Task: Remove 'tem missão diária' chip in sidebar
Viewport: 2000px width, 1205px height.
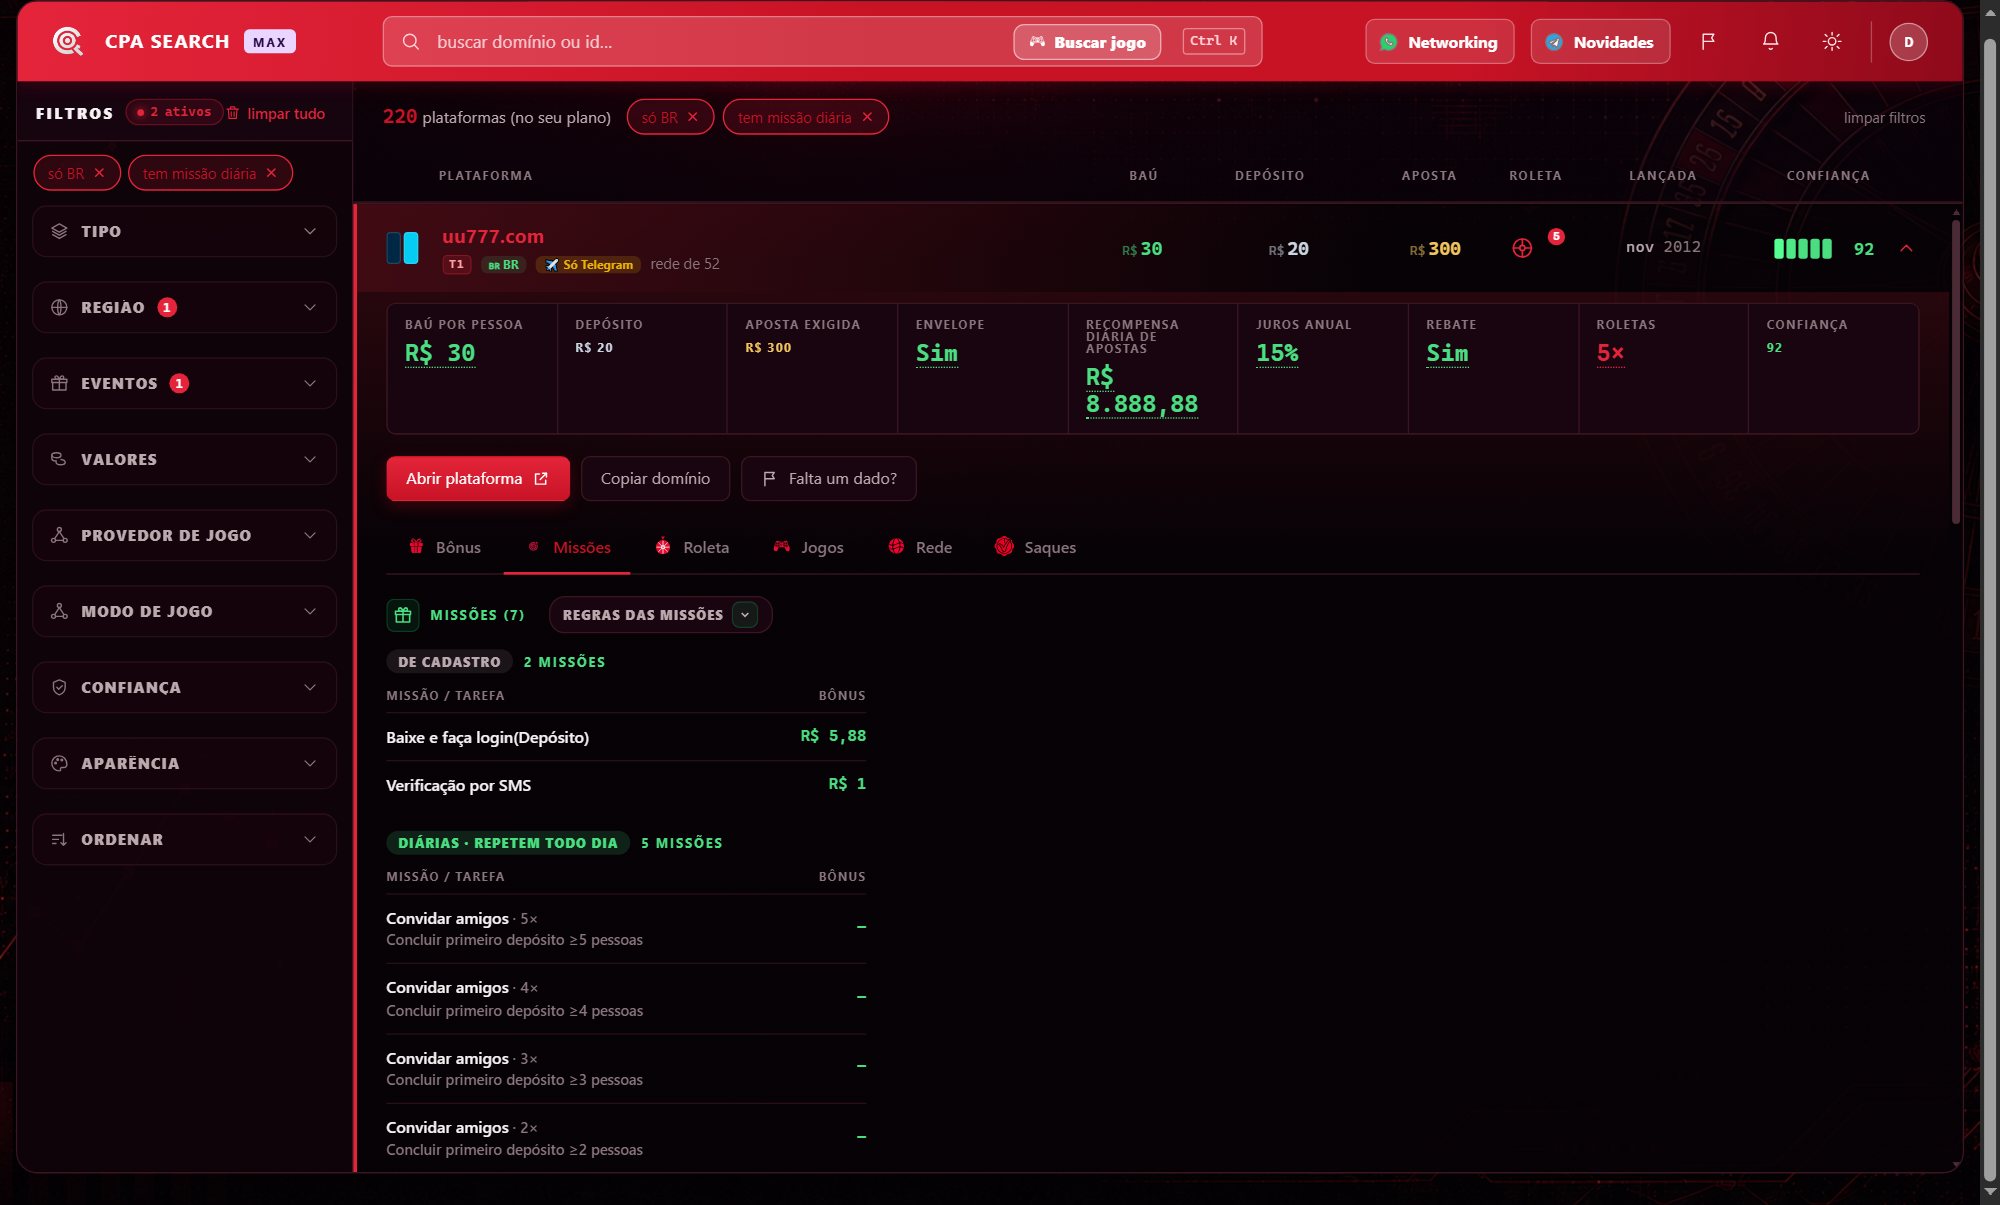Action: 271,173
